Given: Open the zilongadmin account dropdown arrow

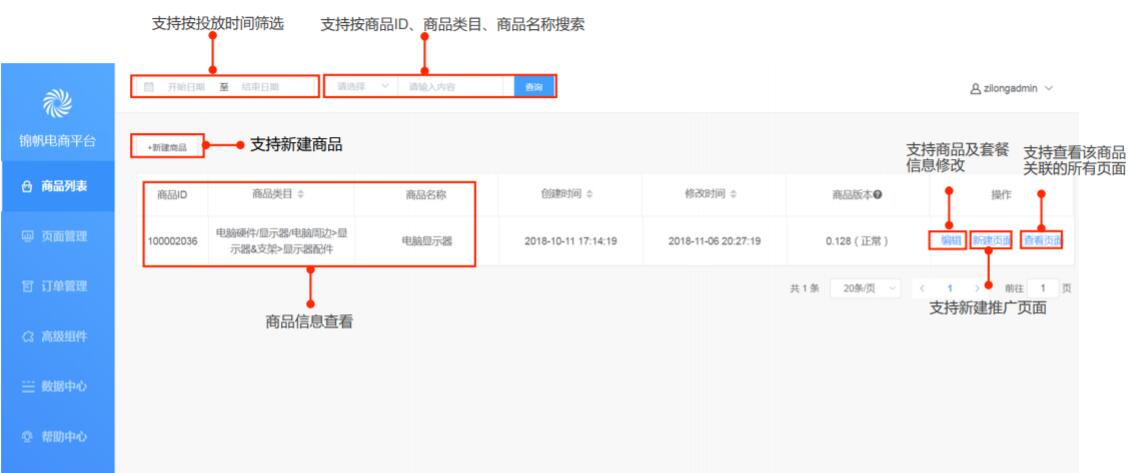Looking at the screenshot, I should click(x=1047, y=88).
